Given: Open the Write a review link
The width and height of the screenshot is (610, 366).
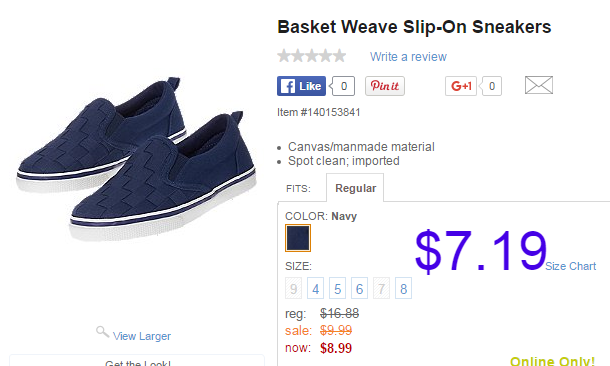Looking at the screenshot, I should click(408, 57).
